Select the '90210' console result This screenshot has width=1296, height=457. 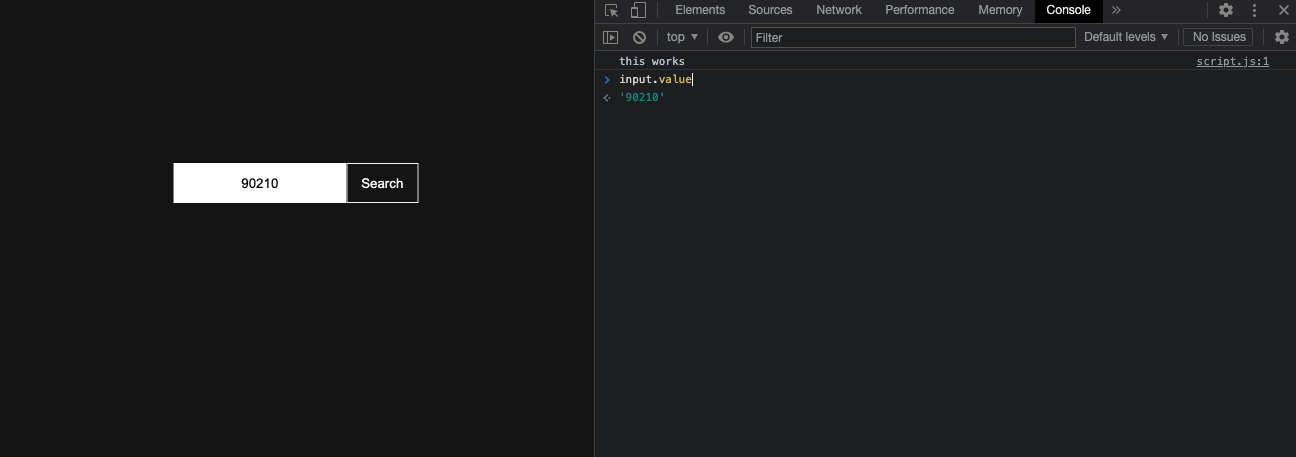point(642,97)
